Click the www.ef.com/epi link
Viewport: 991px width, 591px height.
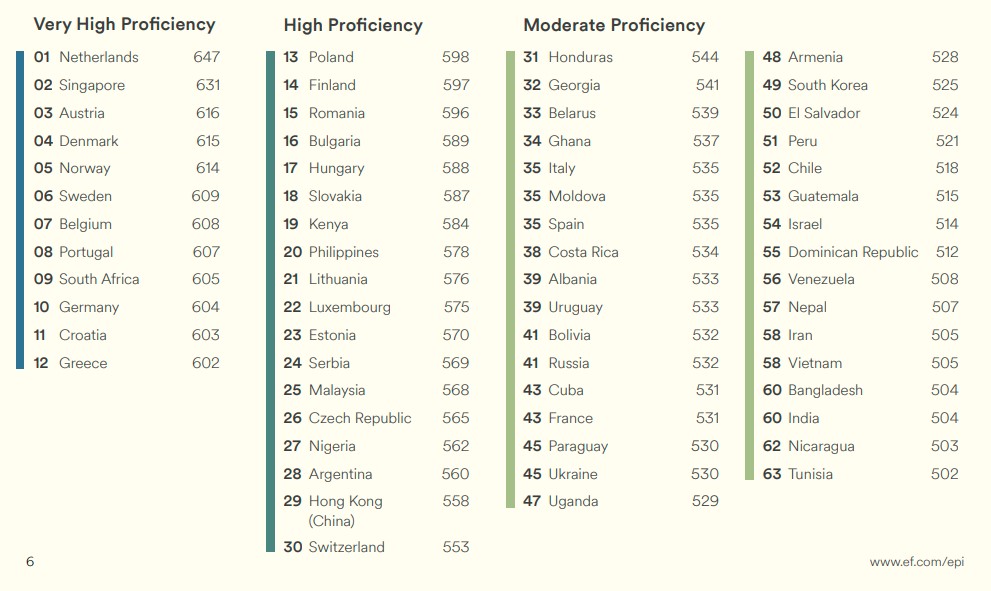click(916, 562)
